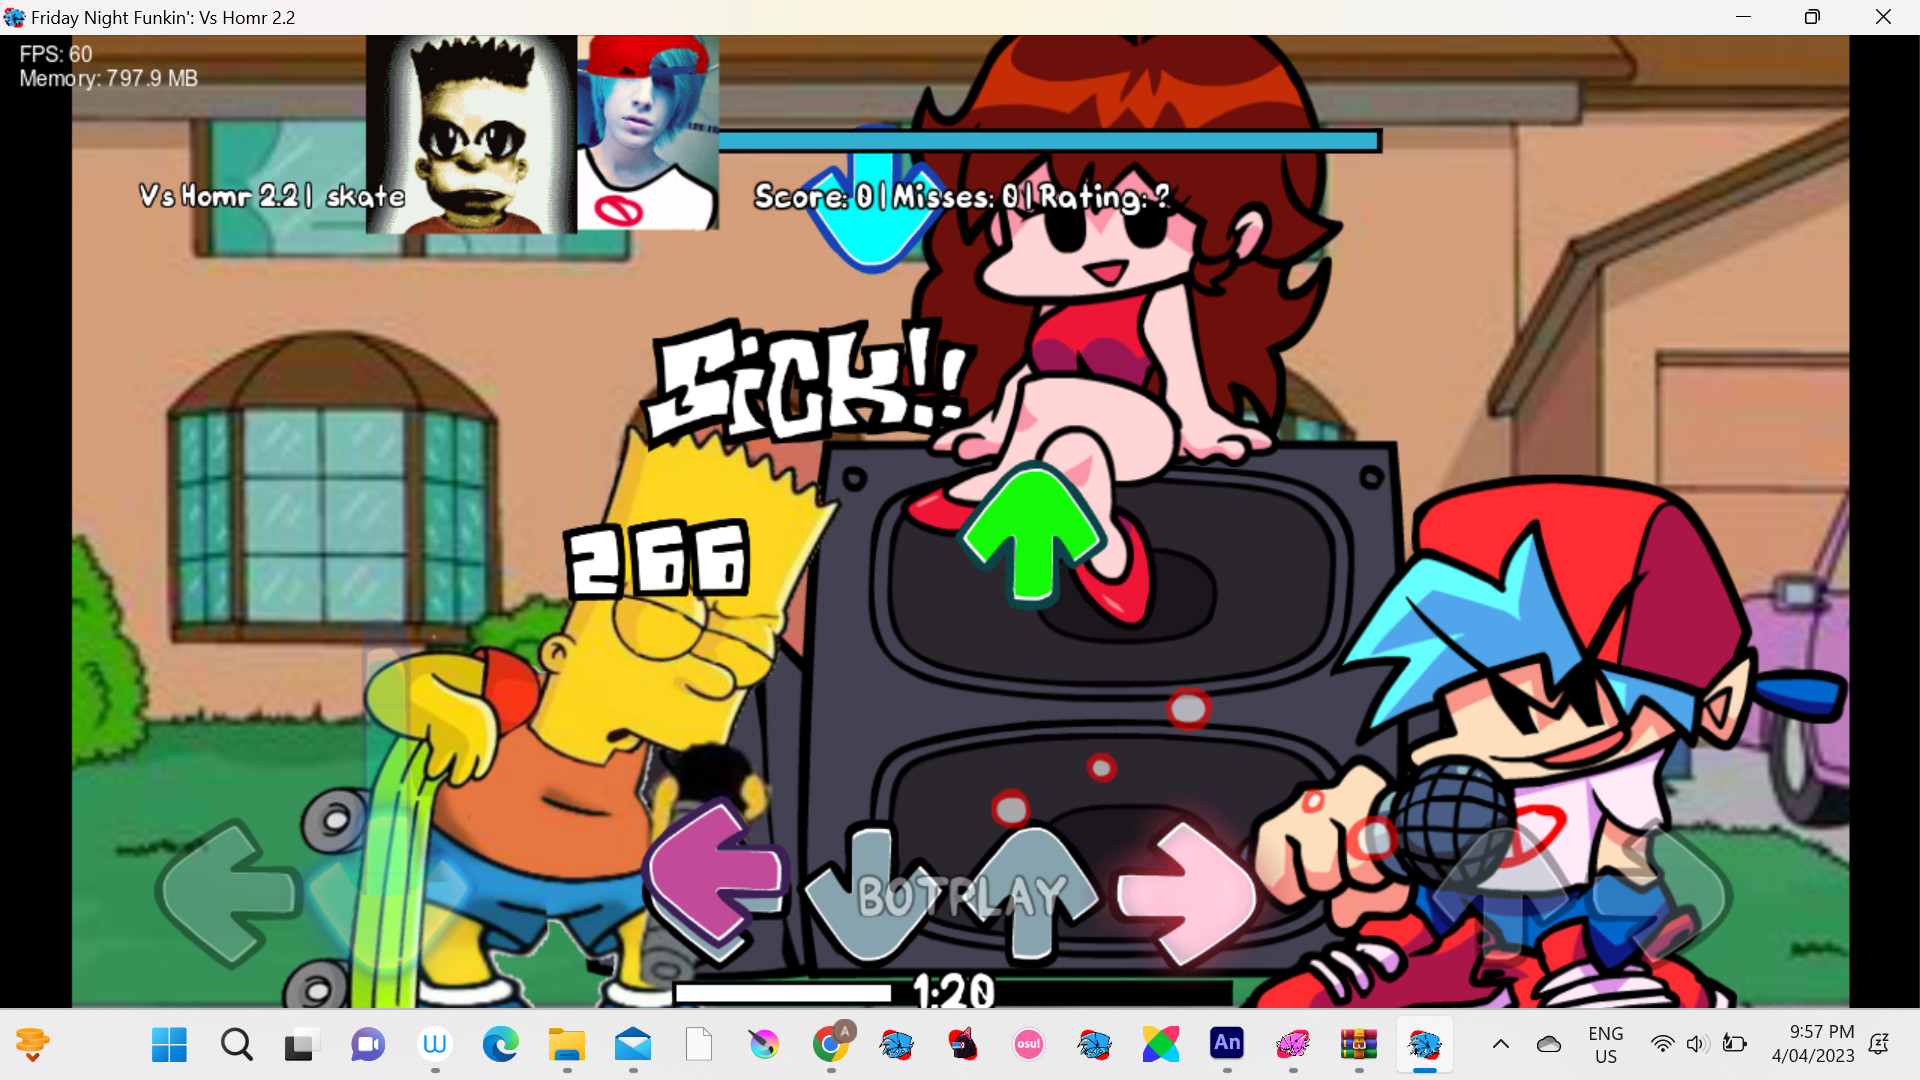Click opponent's faded left arrow receptor

click(x=228, y=893)
